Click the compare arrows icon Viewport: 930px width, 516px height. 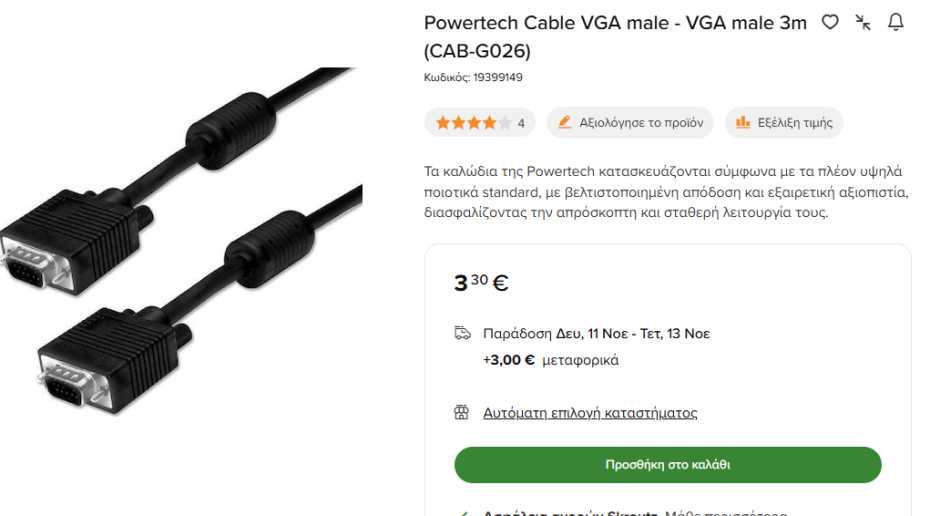[863, 23]
